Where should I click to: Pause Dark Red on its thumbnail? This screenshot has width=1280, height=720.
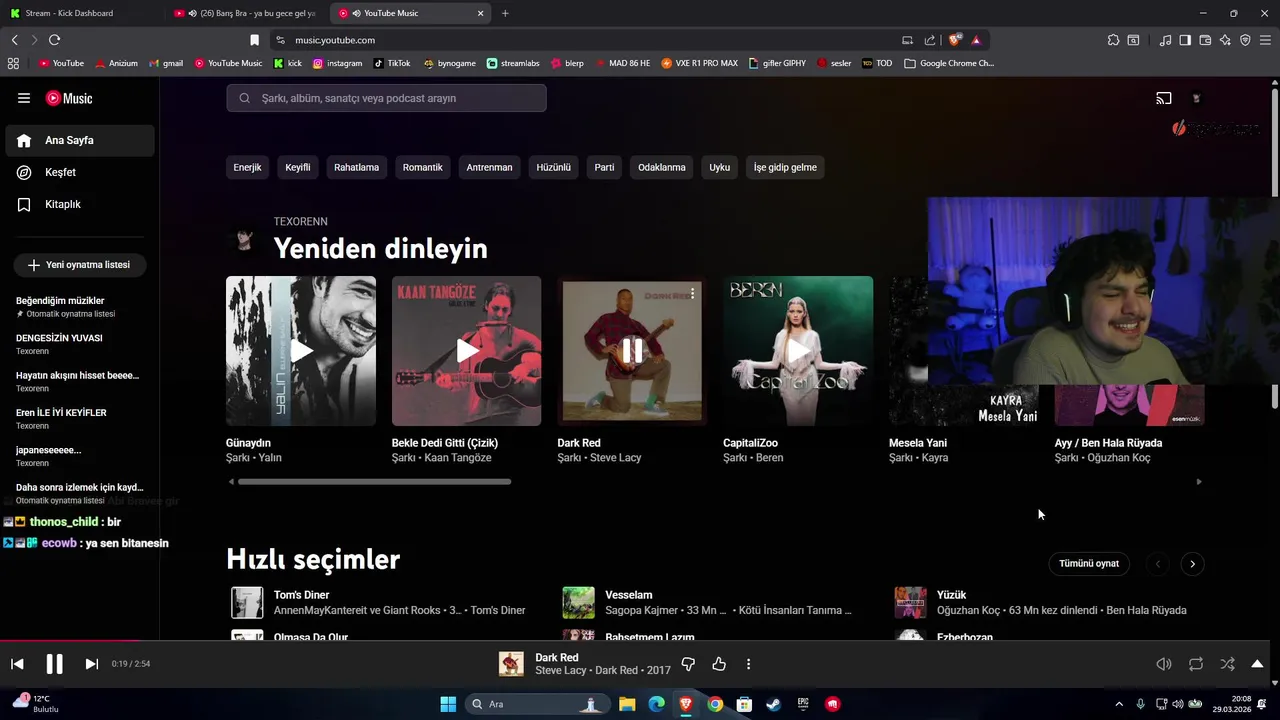(632, 350)
